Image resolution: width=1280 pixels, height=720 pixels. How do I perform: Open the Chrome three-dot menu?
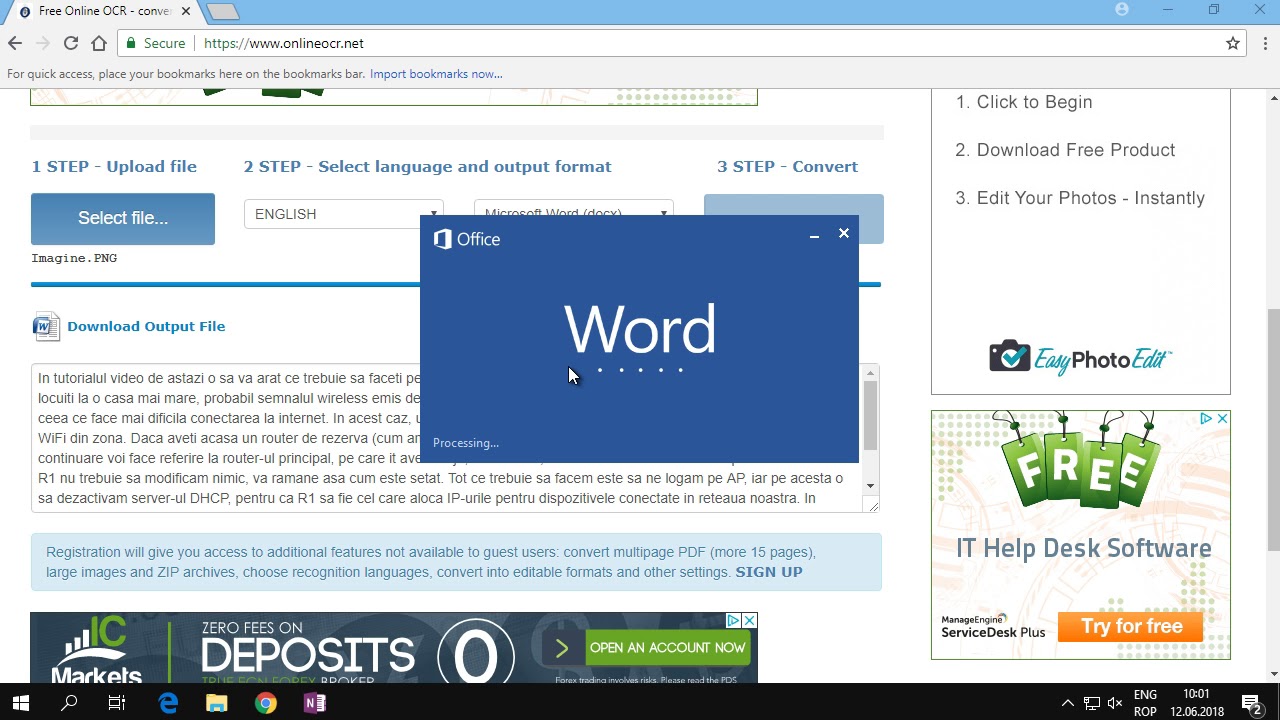click(1266, 43)
